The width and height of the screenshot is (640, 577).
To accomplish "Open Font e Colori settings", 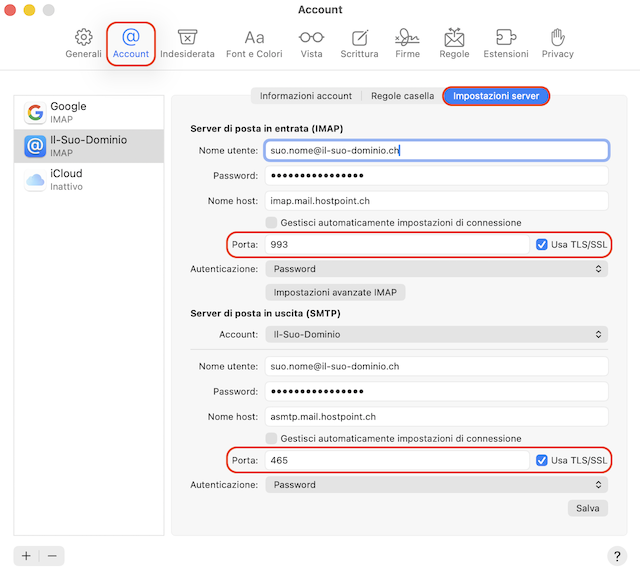I will [x=254, y=43].
